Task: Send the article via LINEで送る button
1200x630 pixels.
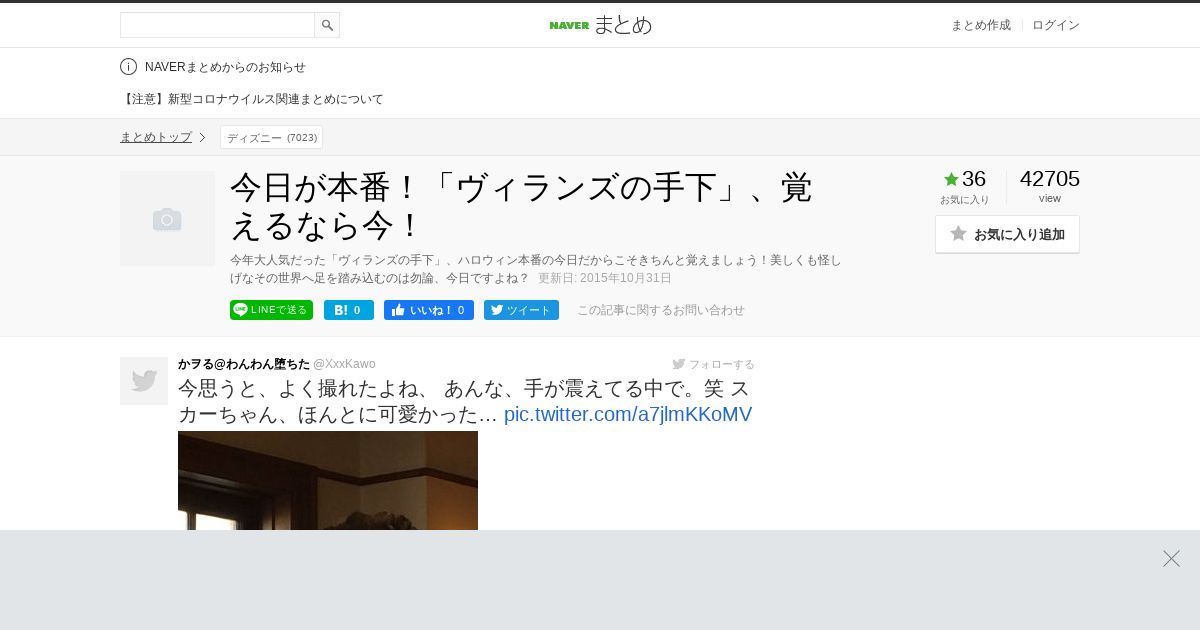Action: pos(271,310)
